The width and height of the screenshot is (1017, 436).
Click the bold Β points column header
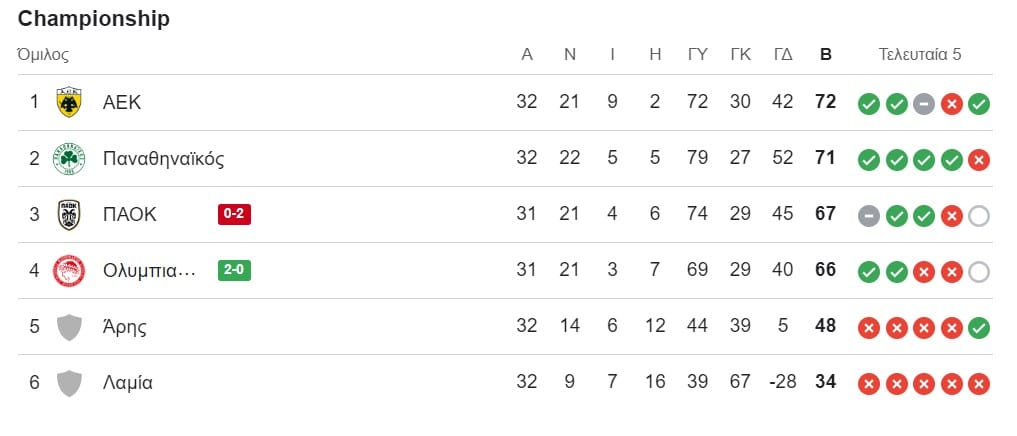(825, 54)
